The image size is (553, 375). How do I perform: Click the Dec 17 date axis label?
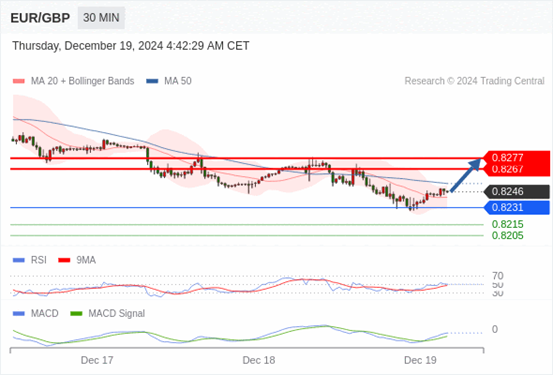(x=97, y=360)
